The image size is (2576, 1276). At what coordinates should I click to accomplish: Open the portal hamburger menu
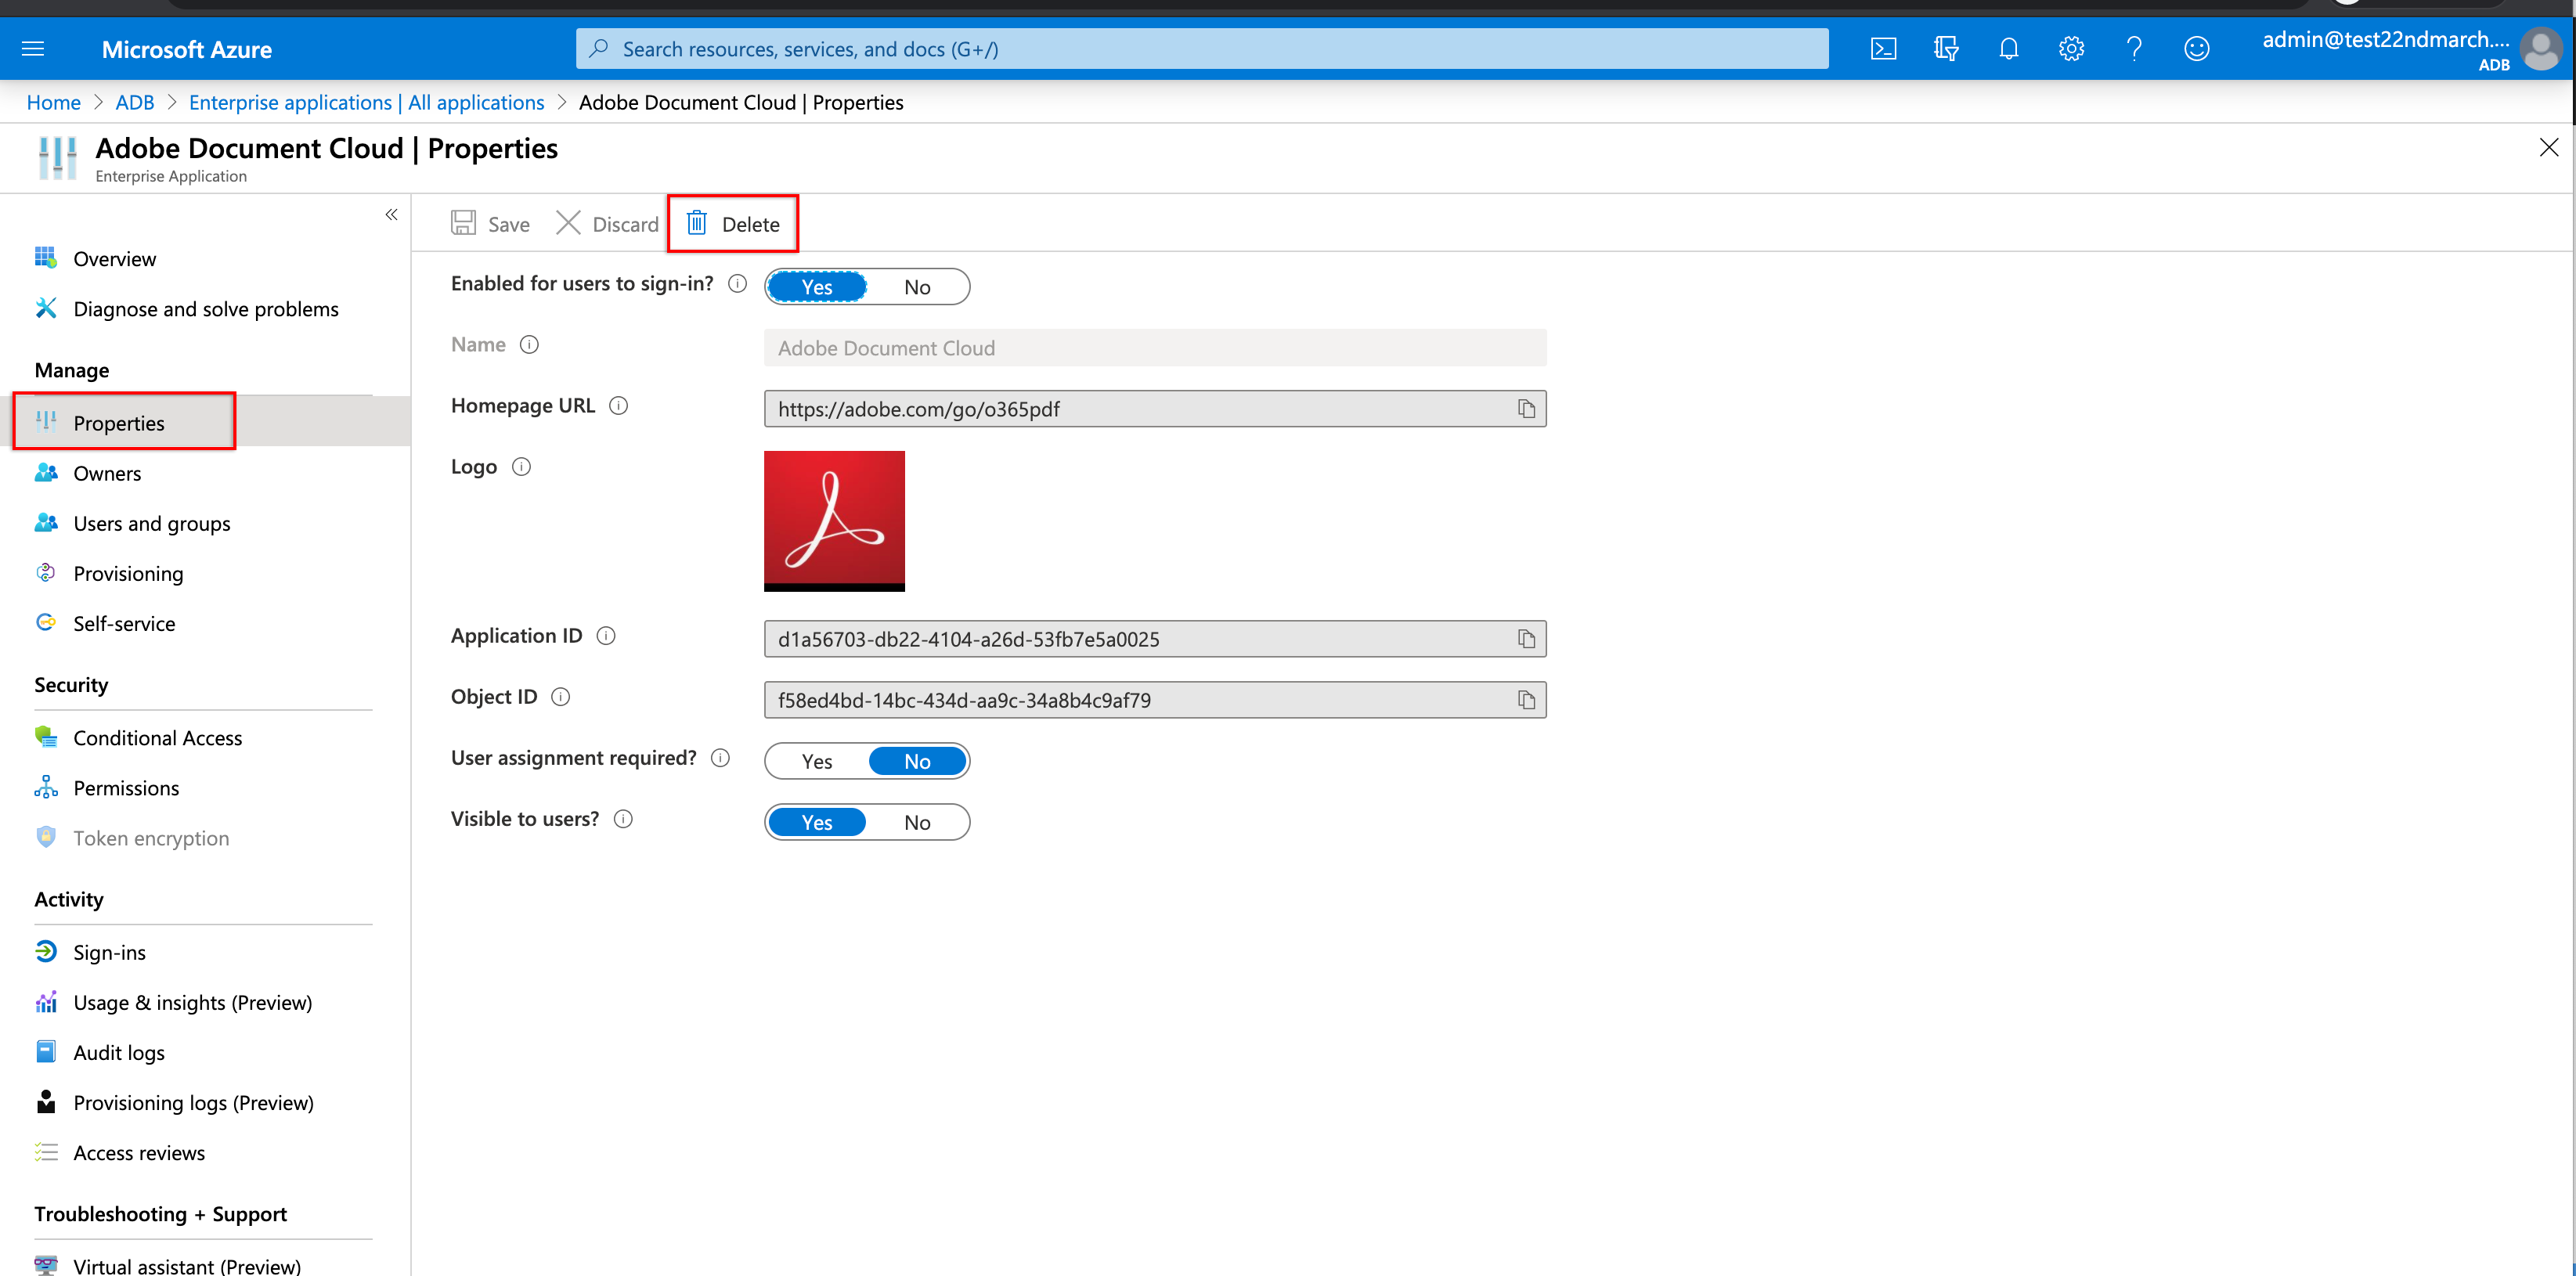pos(33,48)
